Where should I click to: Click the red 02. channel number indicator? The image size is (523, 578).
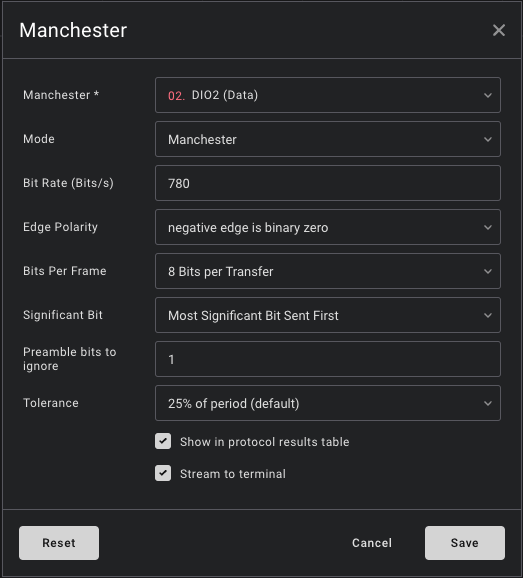tap(176, 96)
